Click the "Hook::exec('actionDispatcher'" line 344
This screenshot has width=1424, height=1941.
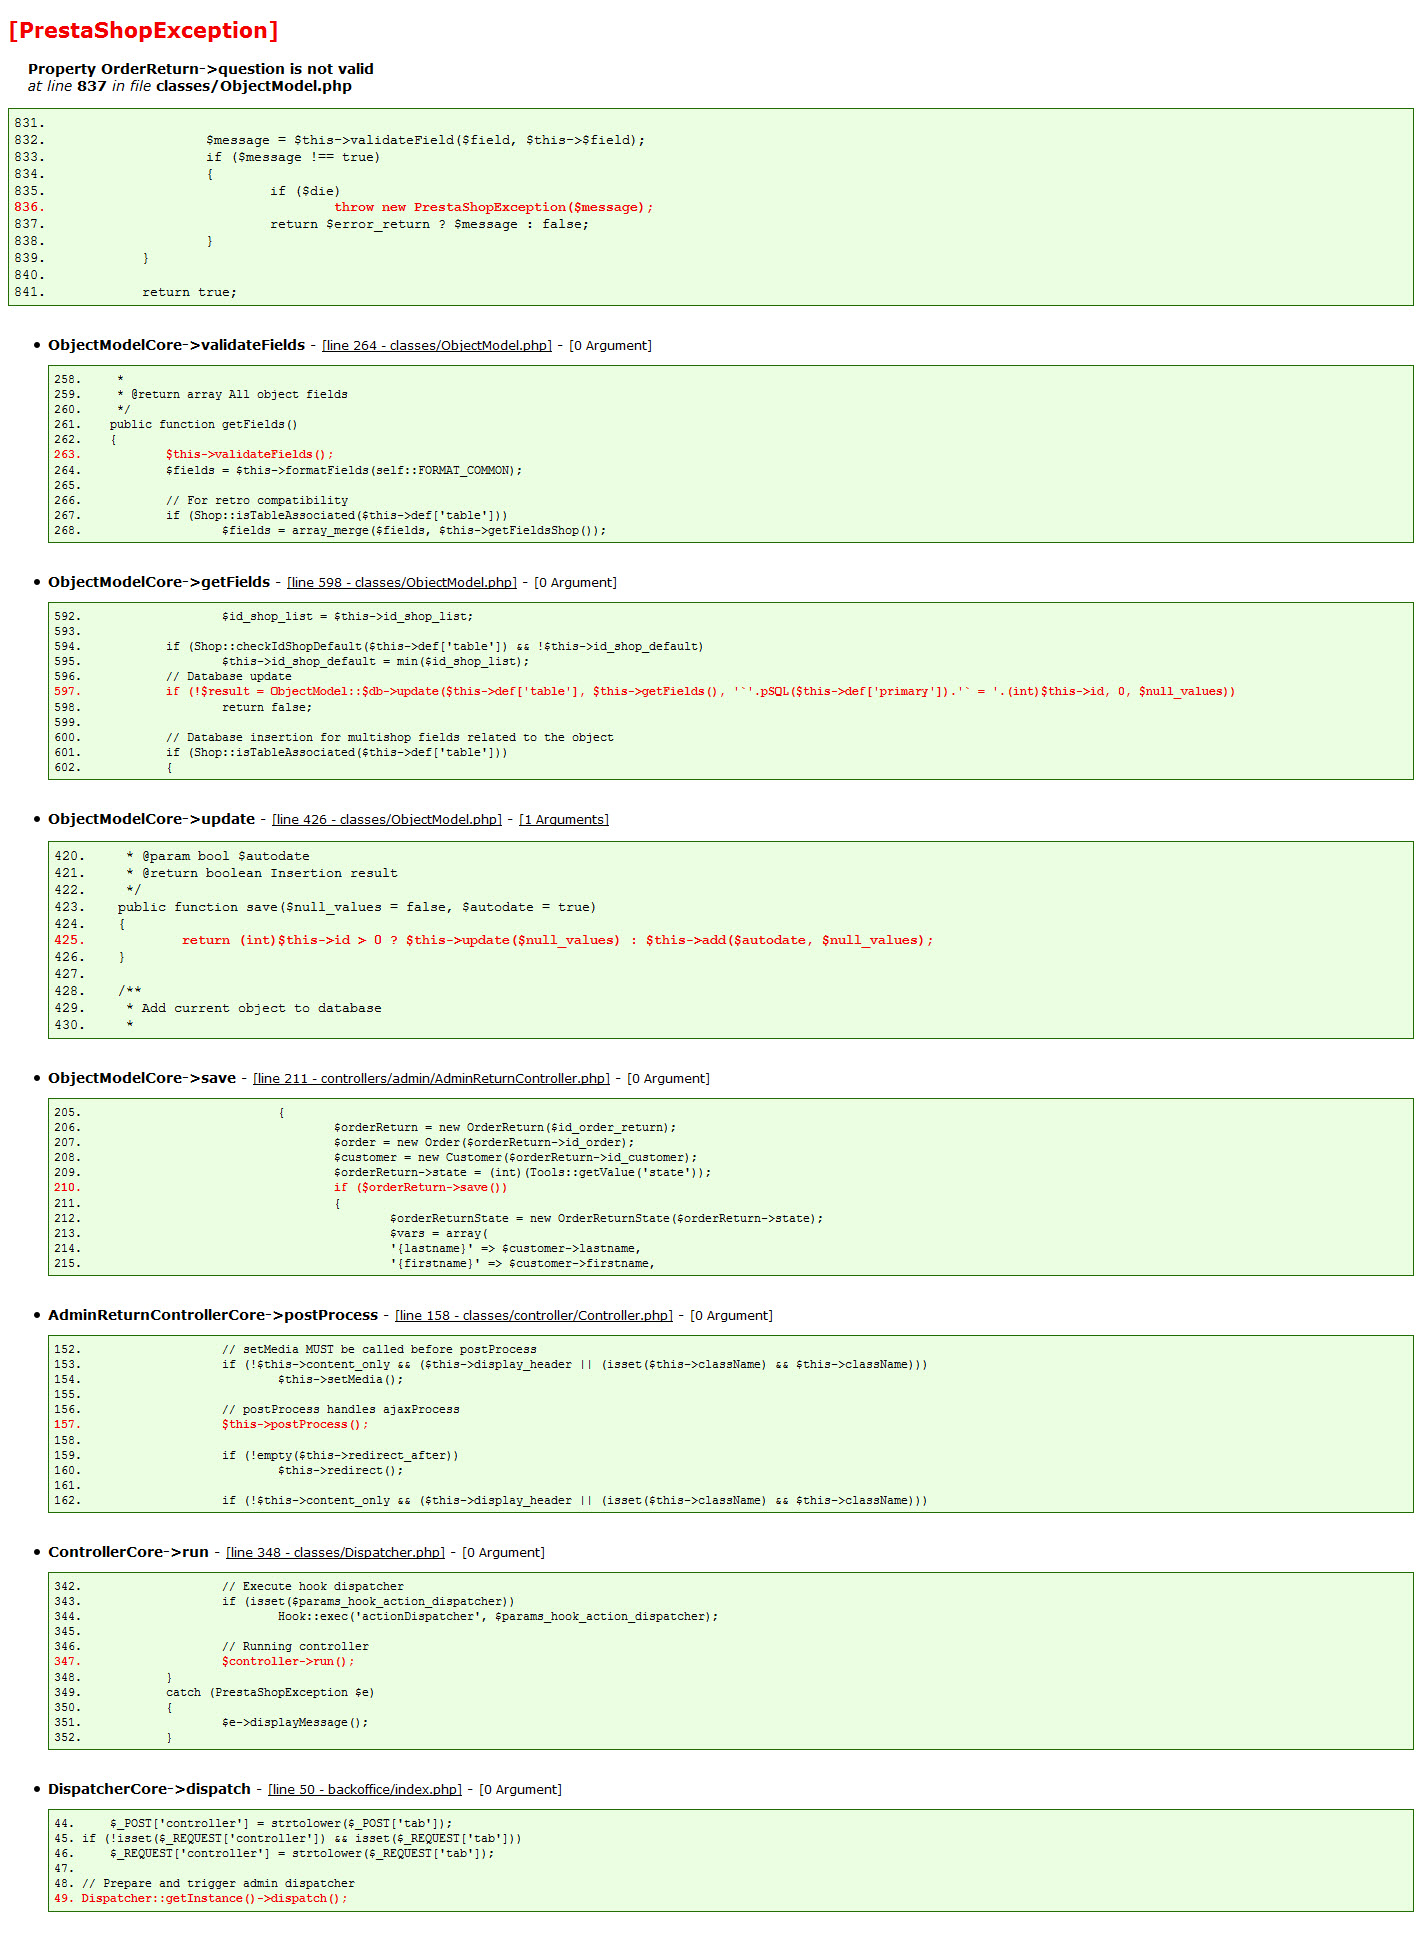498,1617
